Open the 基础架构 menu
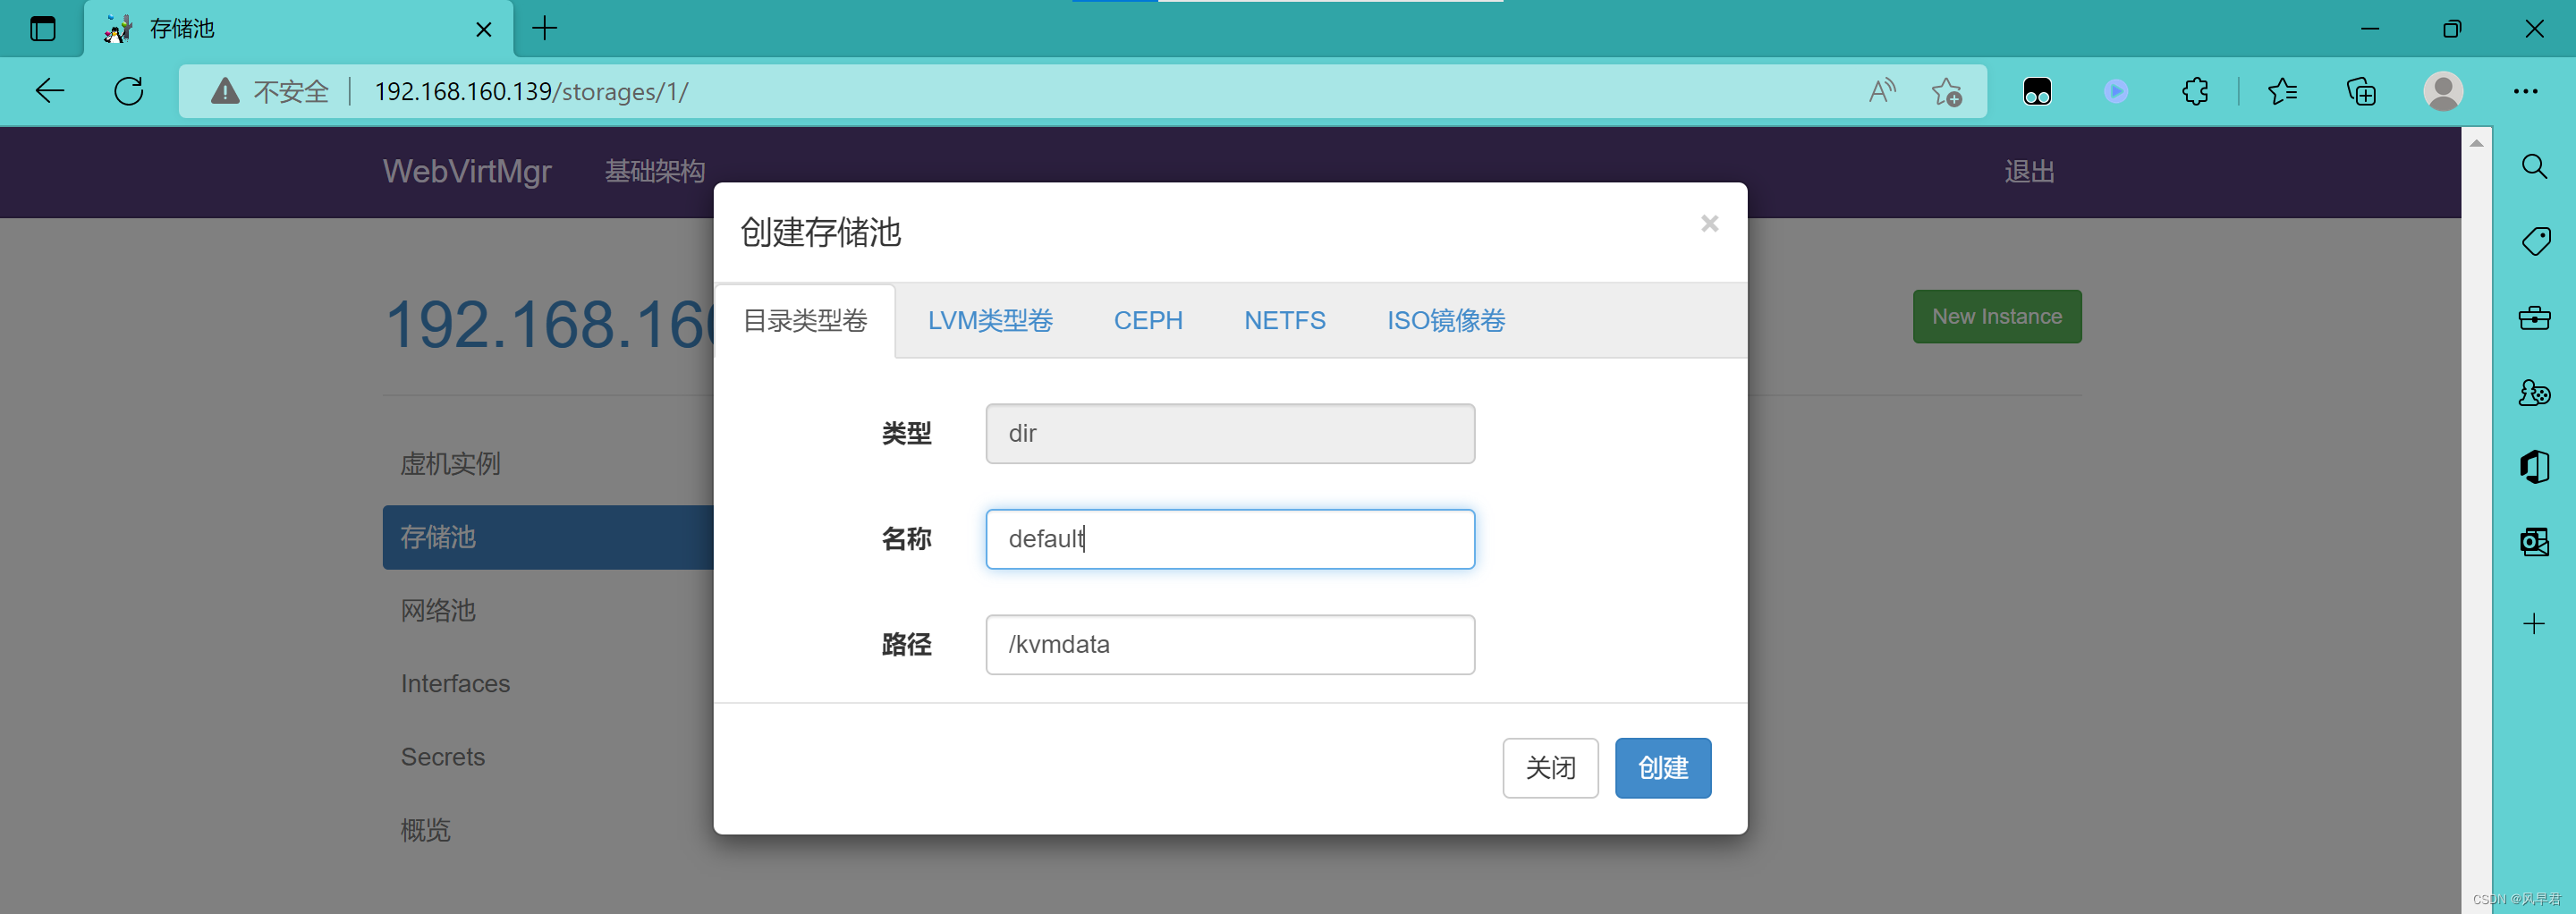Screen dimensions: 2576x914 click(654, 171)
